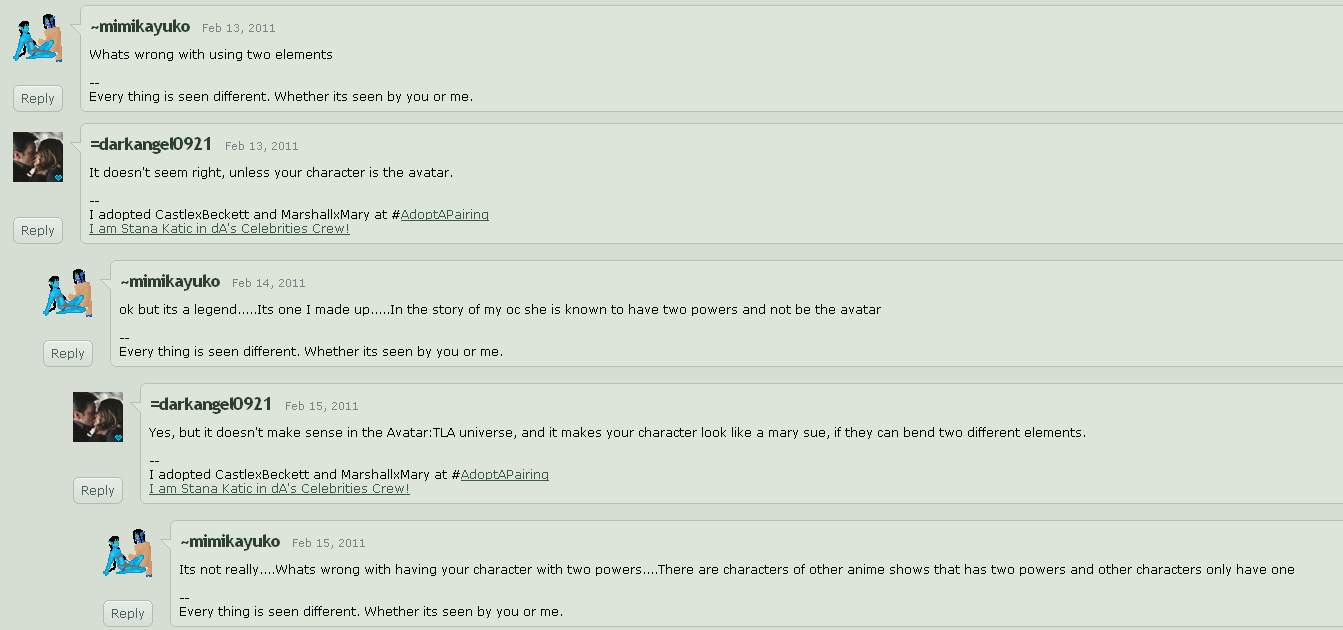Open AdoptAPairing link in the Feb 13 signature
The width and height of the screenshot is (1343, 630).
click(x=444, y=214)
